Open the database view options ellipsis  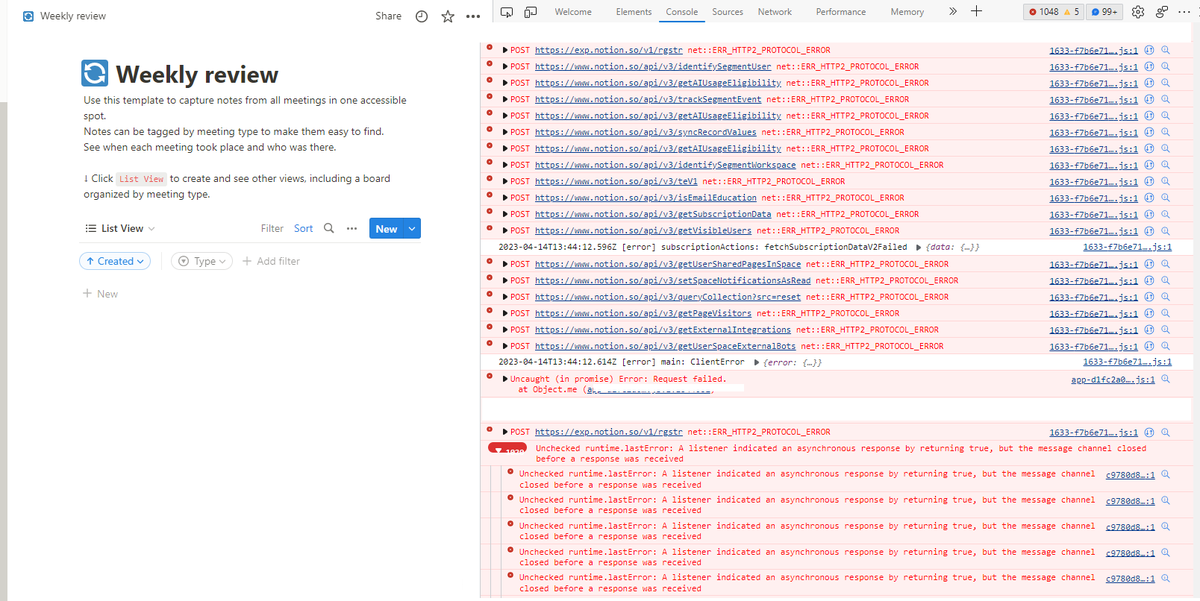(x=351, y=228)
